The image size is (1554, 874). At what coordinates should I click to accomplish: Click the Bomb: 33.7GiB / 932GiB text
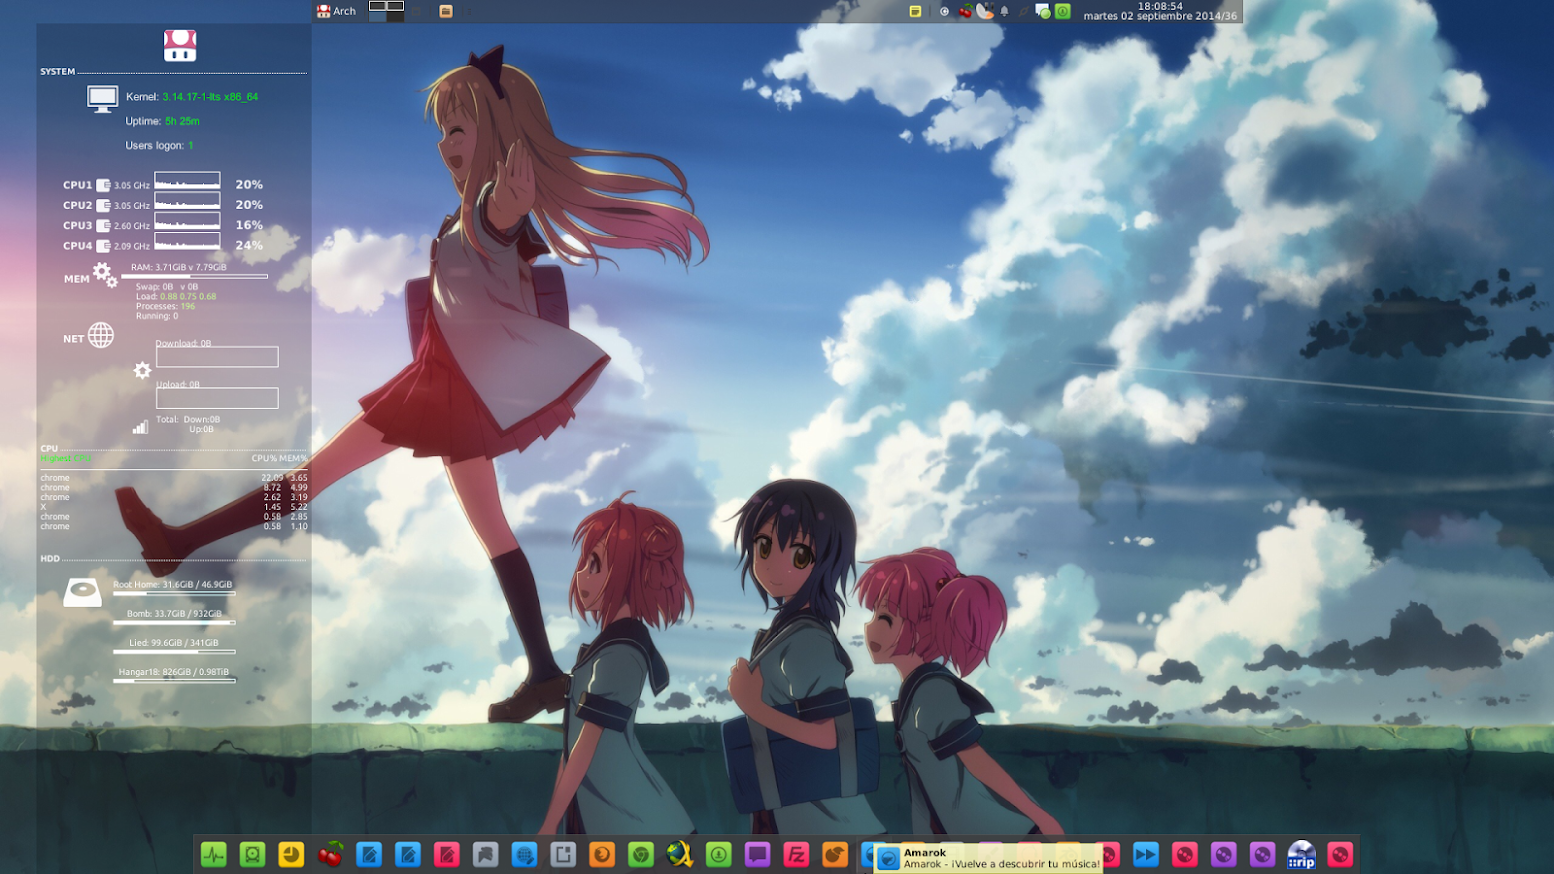point(174,614)
